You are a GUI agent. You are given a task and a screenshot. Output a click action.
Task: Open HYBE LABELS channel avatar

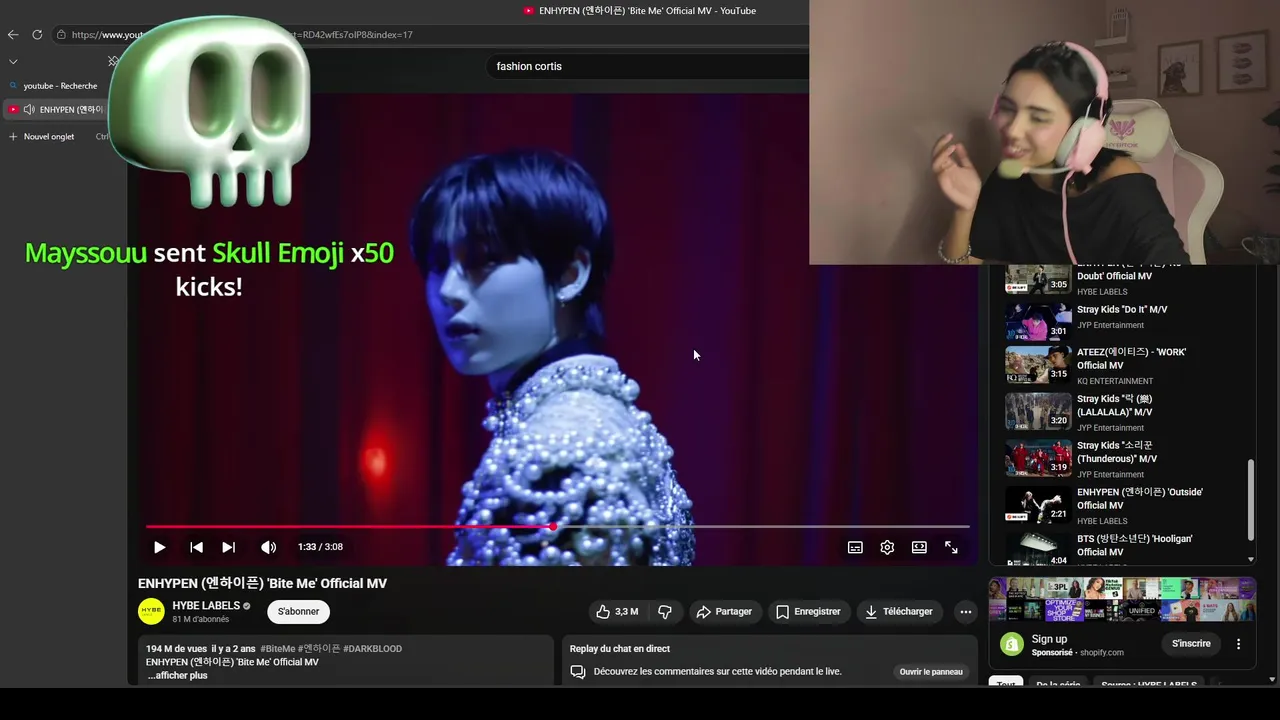click(x=151, y=611)
